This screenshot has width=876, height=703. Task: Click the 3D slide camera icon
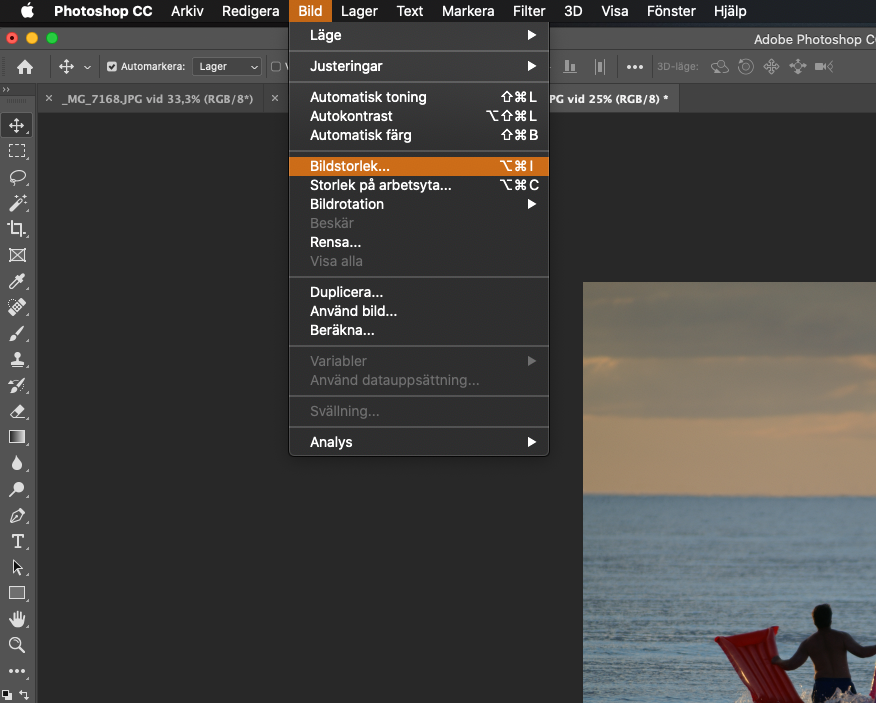coord(798,66)
